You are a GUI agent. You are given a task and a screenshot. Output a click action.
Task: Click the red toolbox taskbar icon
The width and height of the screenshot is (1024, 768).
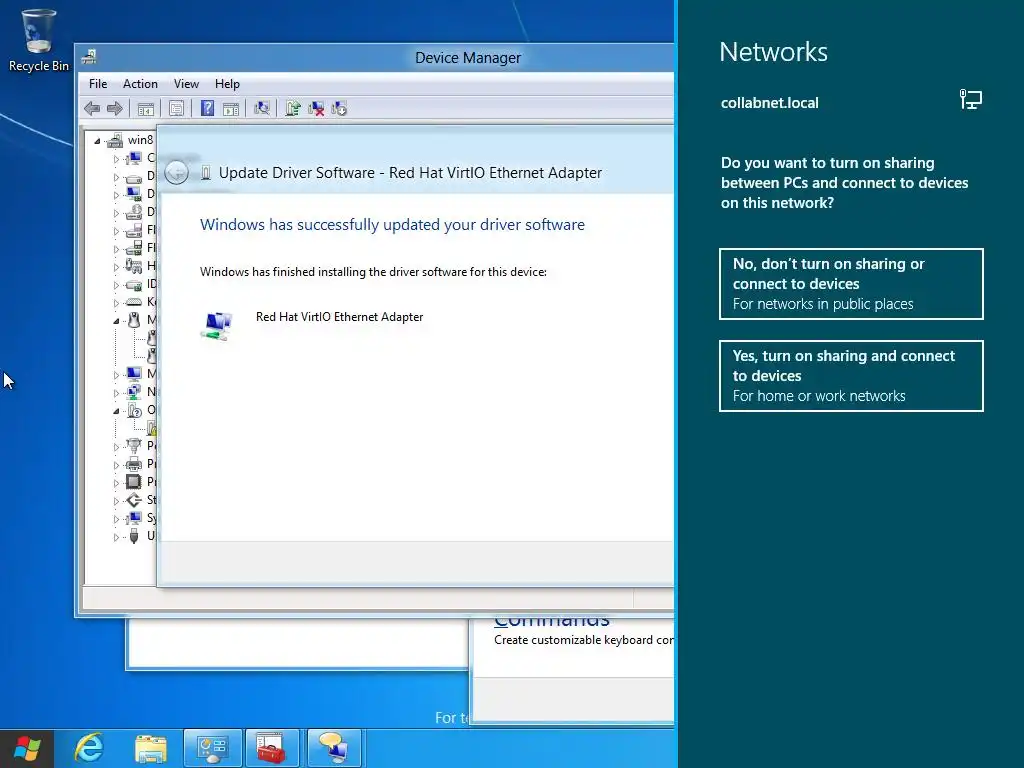271,748
